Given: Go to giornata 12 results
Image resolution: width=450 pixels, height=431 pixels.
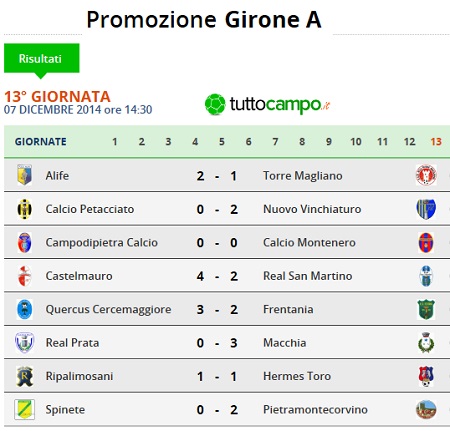Looking at the screenshot, I should tap(409, 142).
